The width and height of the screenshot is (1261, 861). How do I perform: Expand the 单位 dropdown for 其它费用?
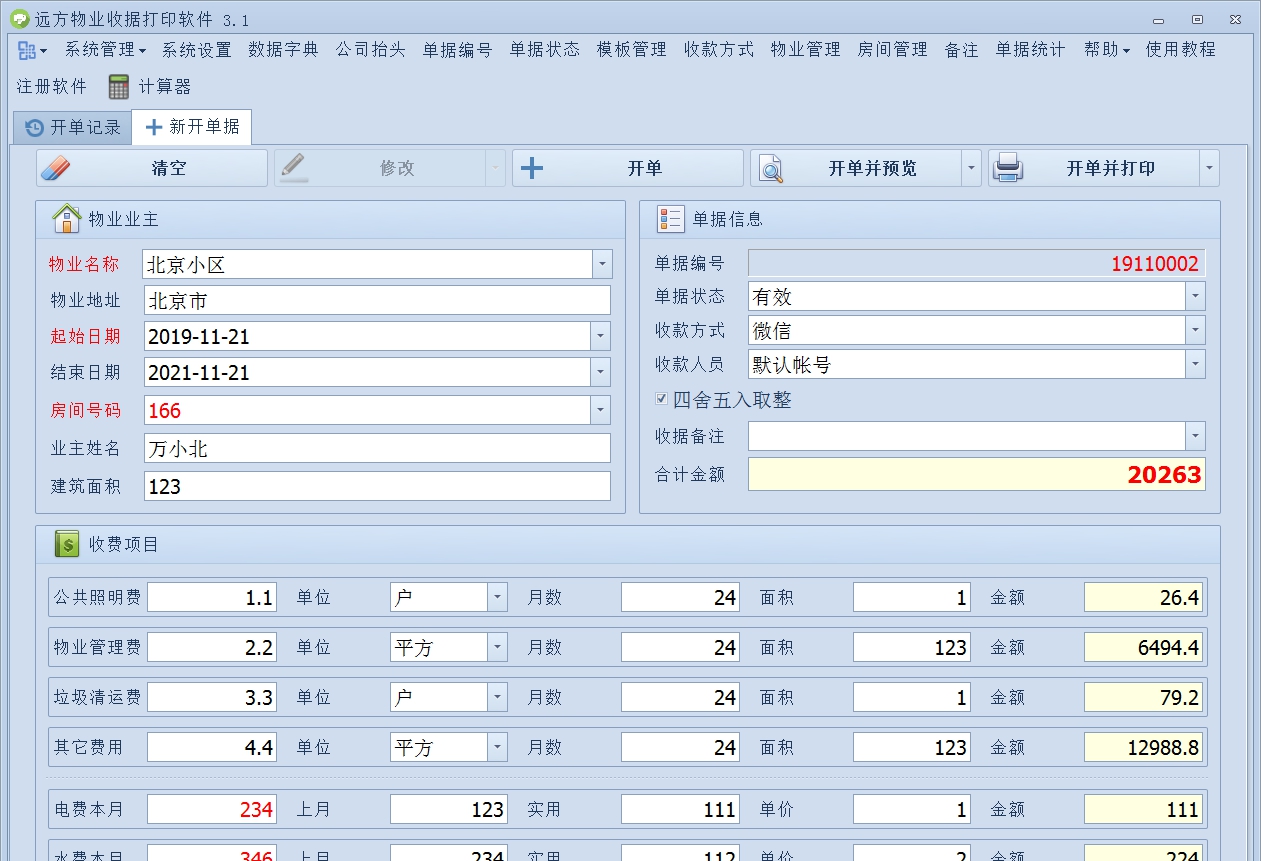497,746
